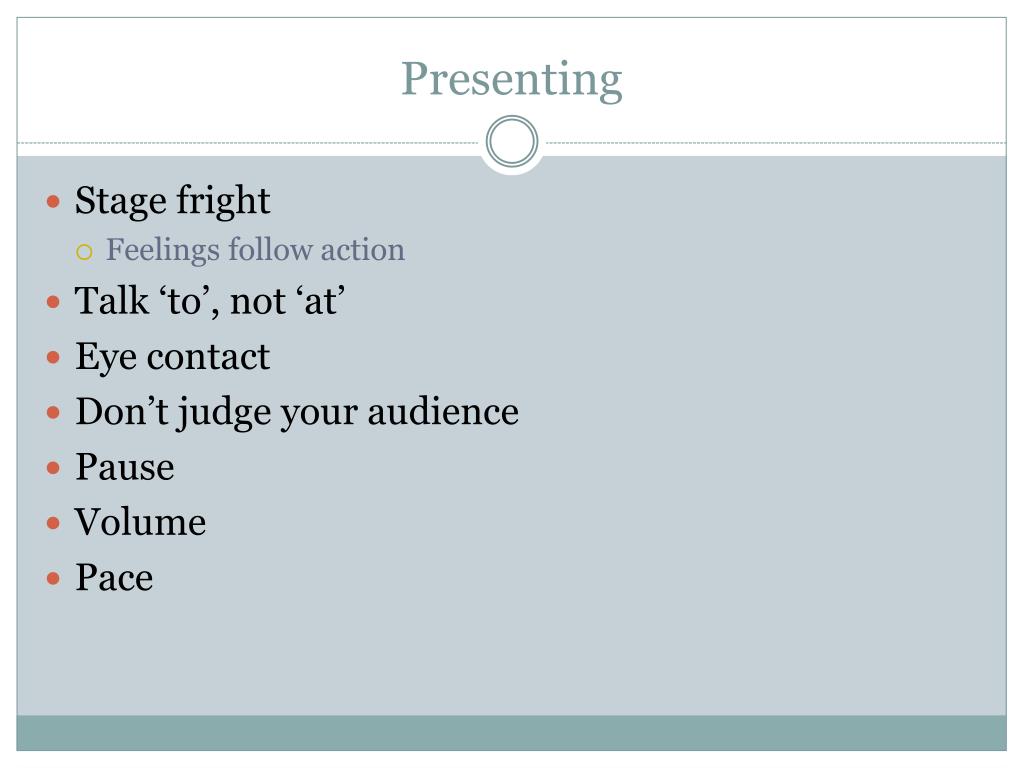The width and height of the screenshot is (1024, 768).
Task: Click the orange bullet beside Stage fright
Action: point(54,201)
